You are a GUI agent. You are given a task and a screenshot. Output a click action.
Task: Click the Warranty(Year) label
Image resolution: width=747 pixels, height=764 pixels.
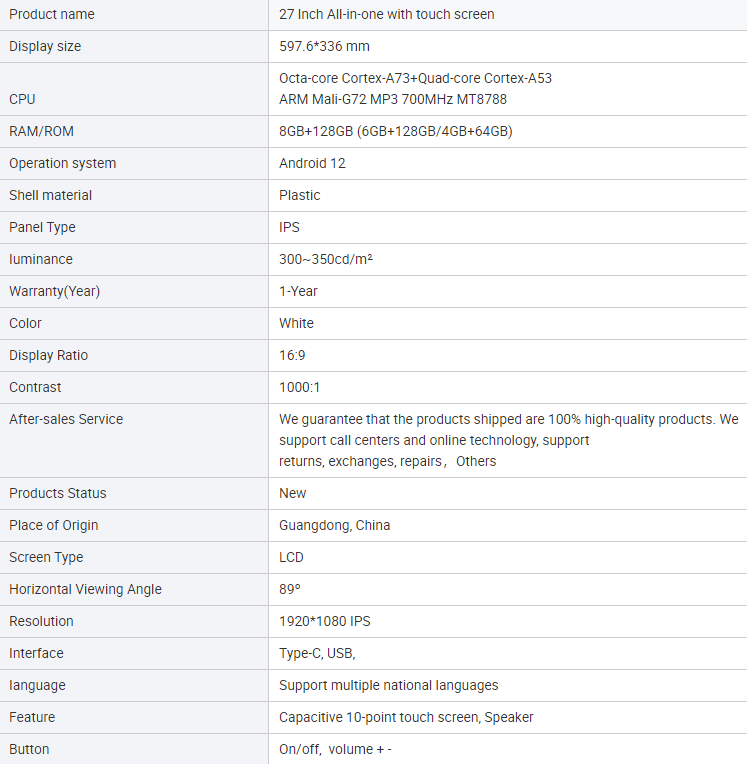click(x=55, y=291)
